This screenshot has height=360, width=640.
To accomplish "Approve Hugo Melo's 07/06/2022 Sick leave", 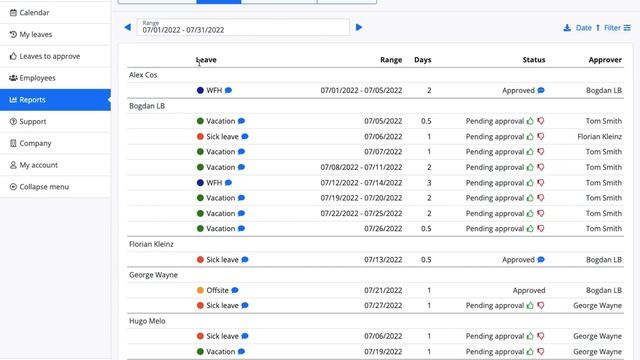I will [530, 336].
